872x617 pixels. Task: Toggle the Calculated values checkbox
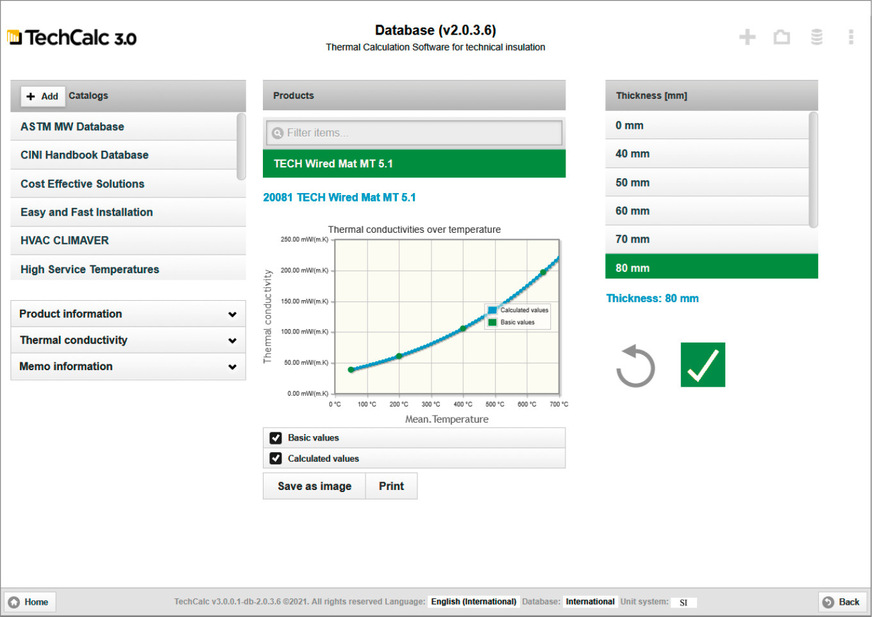[275, 458]
